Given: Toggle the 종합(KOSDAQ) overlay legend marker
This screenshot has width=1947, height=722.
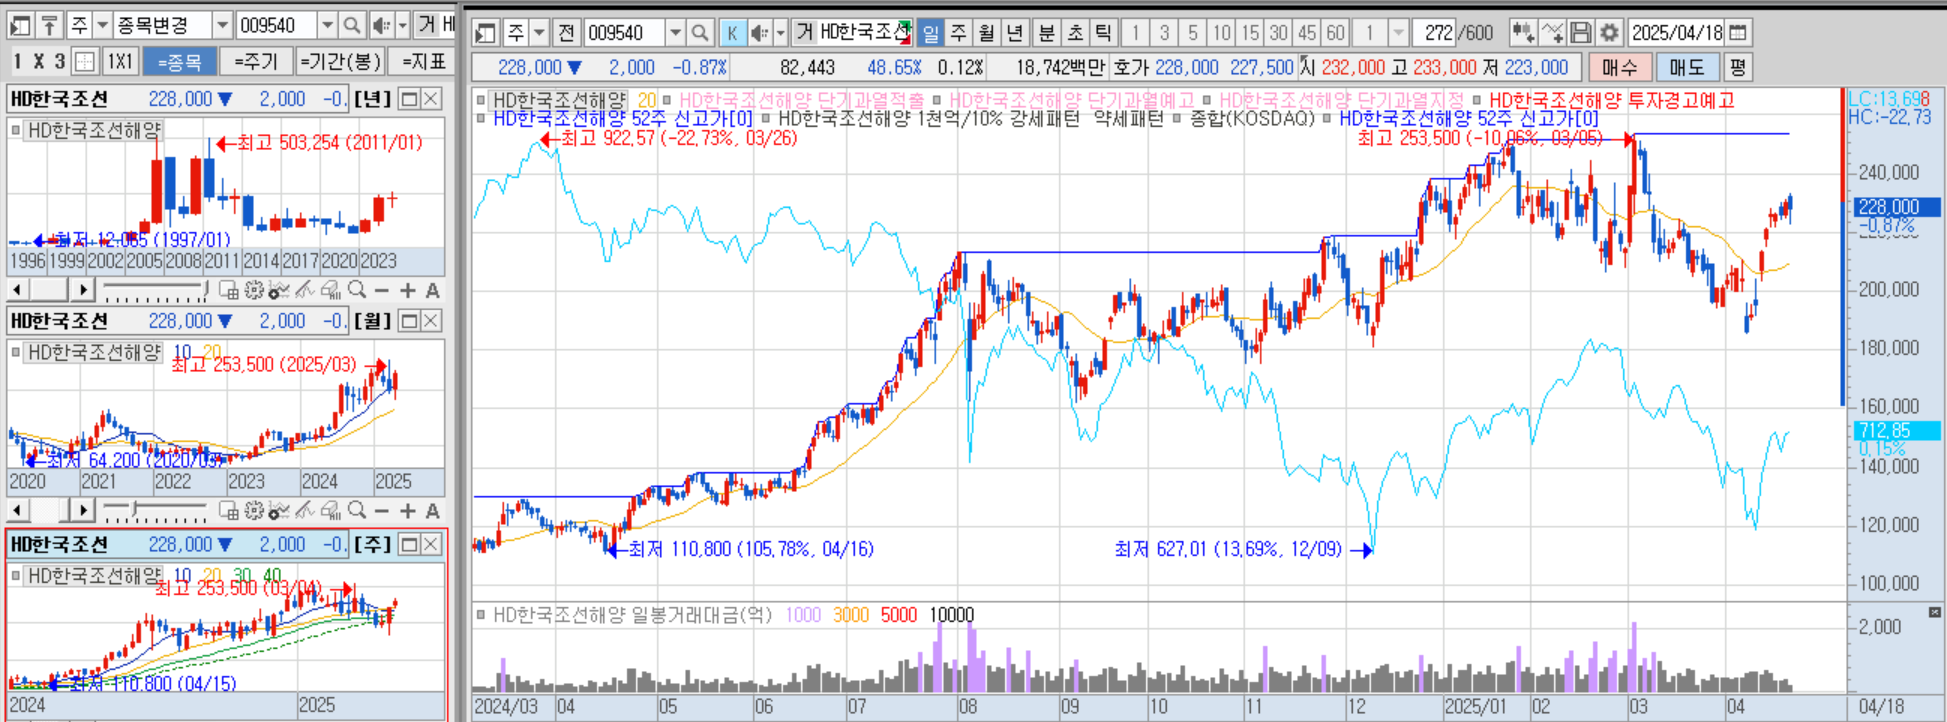Looking at the screenshot, I should coord(1176,118).
